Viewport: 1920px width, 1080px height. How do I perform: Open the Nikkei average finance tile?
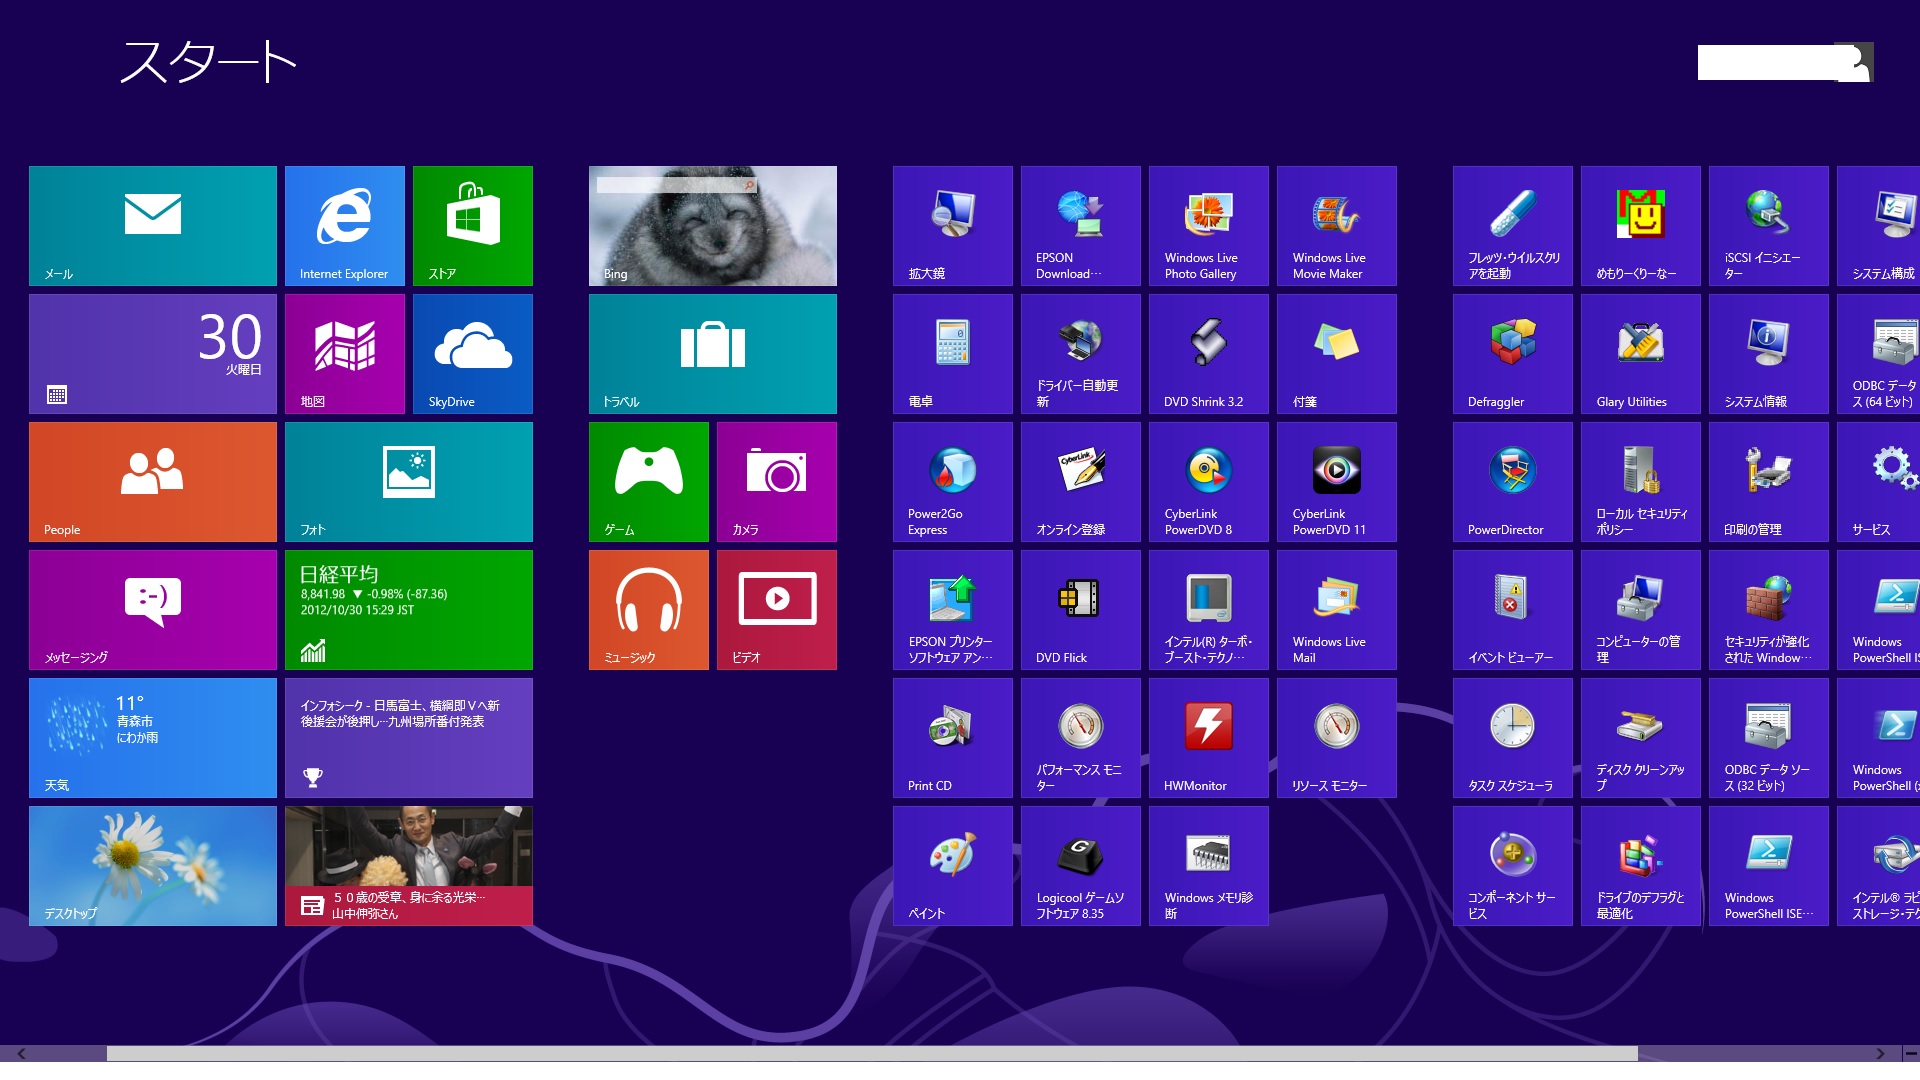point(408,609)
